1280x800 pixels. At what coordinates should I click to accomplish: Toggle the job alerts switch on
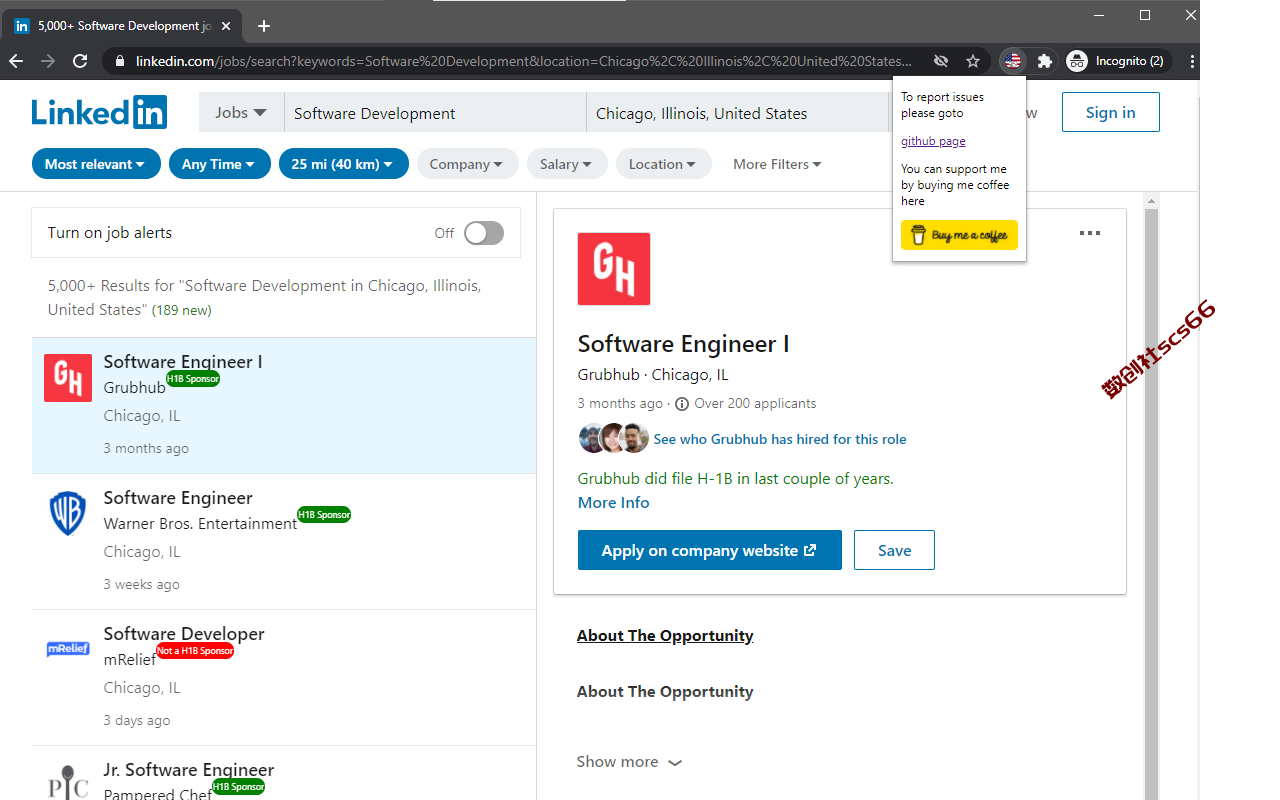pos(484,233)
